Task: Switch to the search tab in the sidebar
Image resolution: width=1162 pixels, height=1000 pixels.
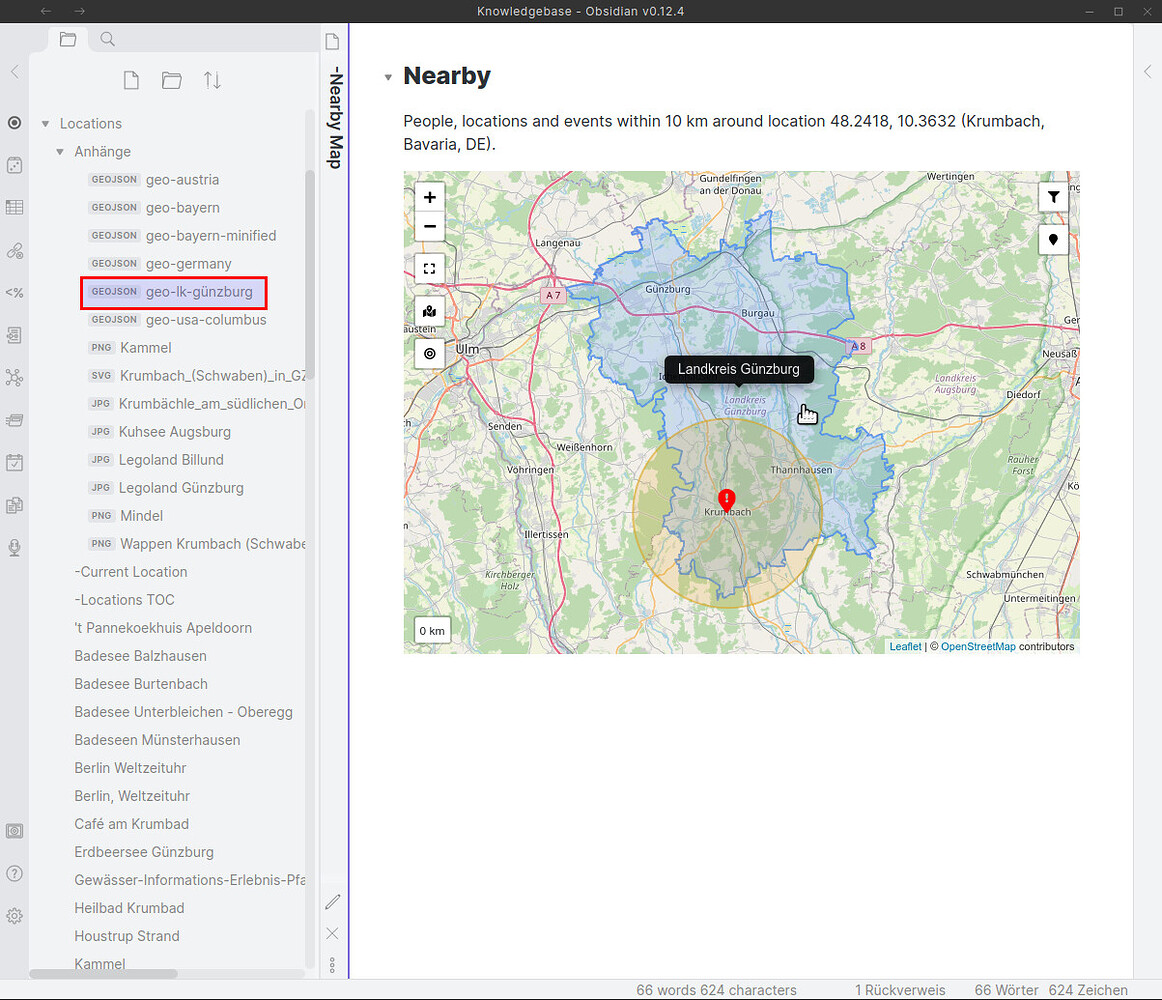Action: [x=106, y=39]
